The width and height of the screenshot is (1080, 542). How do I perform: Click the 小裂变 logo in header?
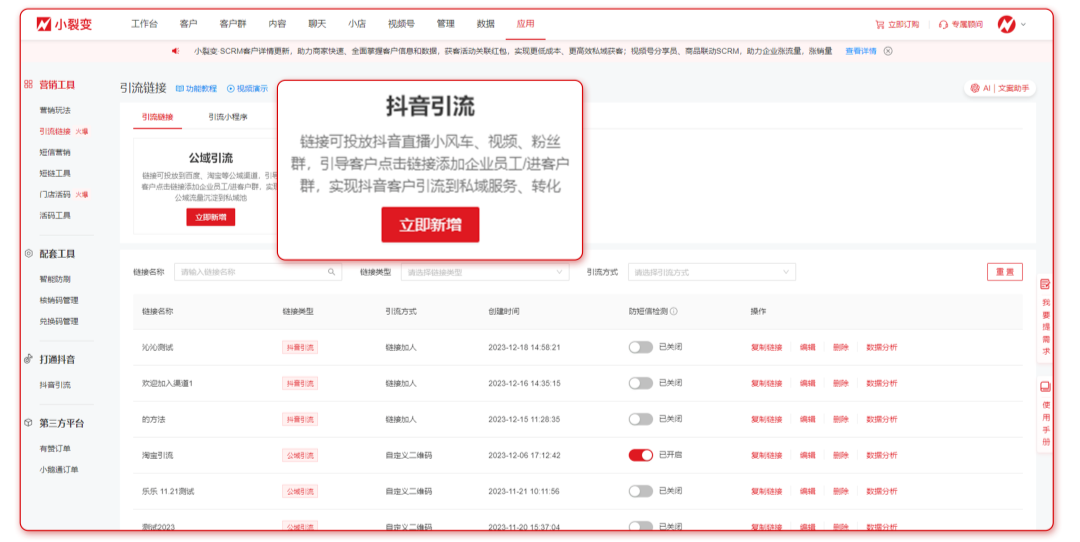pos(64,24)
